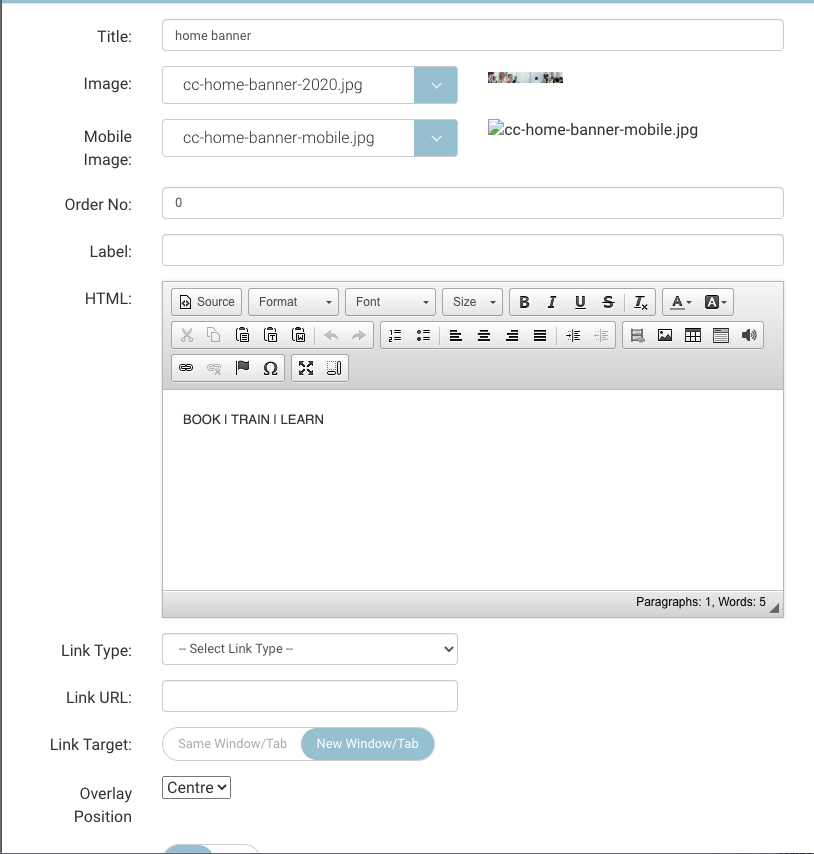Click the Source button in the editor
Screen dimensions: 814x854
tap(205, 302)
